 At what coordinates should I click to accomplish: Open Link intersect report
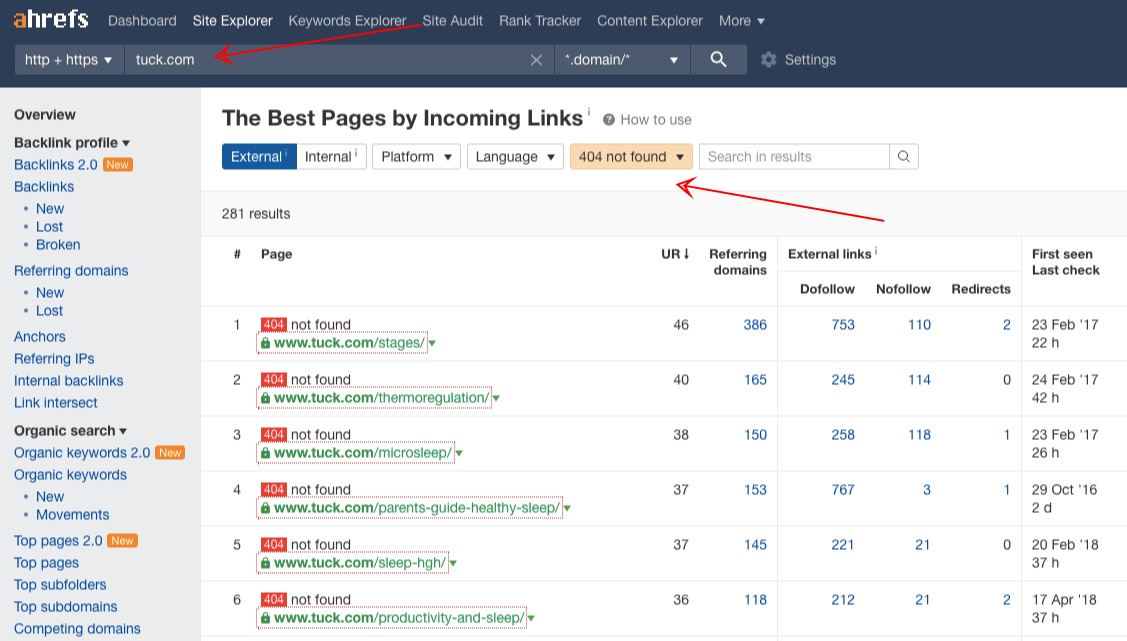click(x=55, y=402)
